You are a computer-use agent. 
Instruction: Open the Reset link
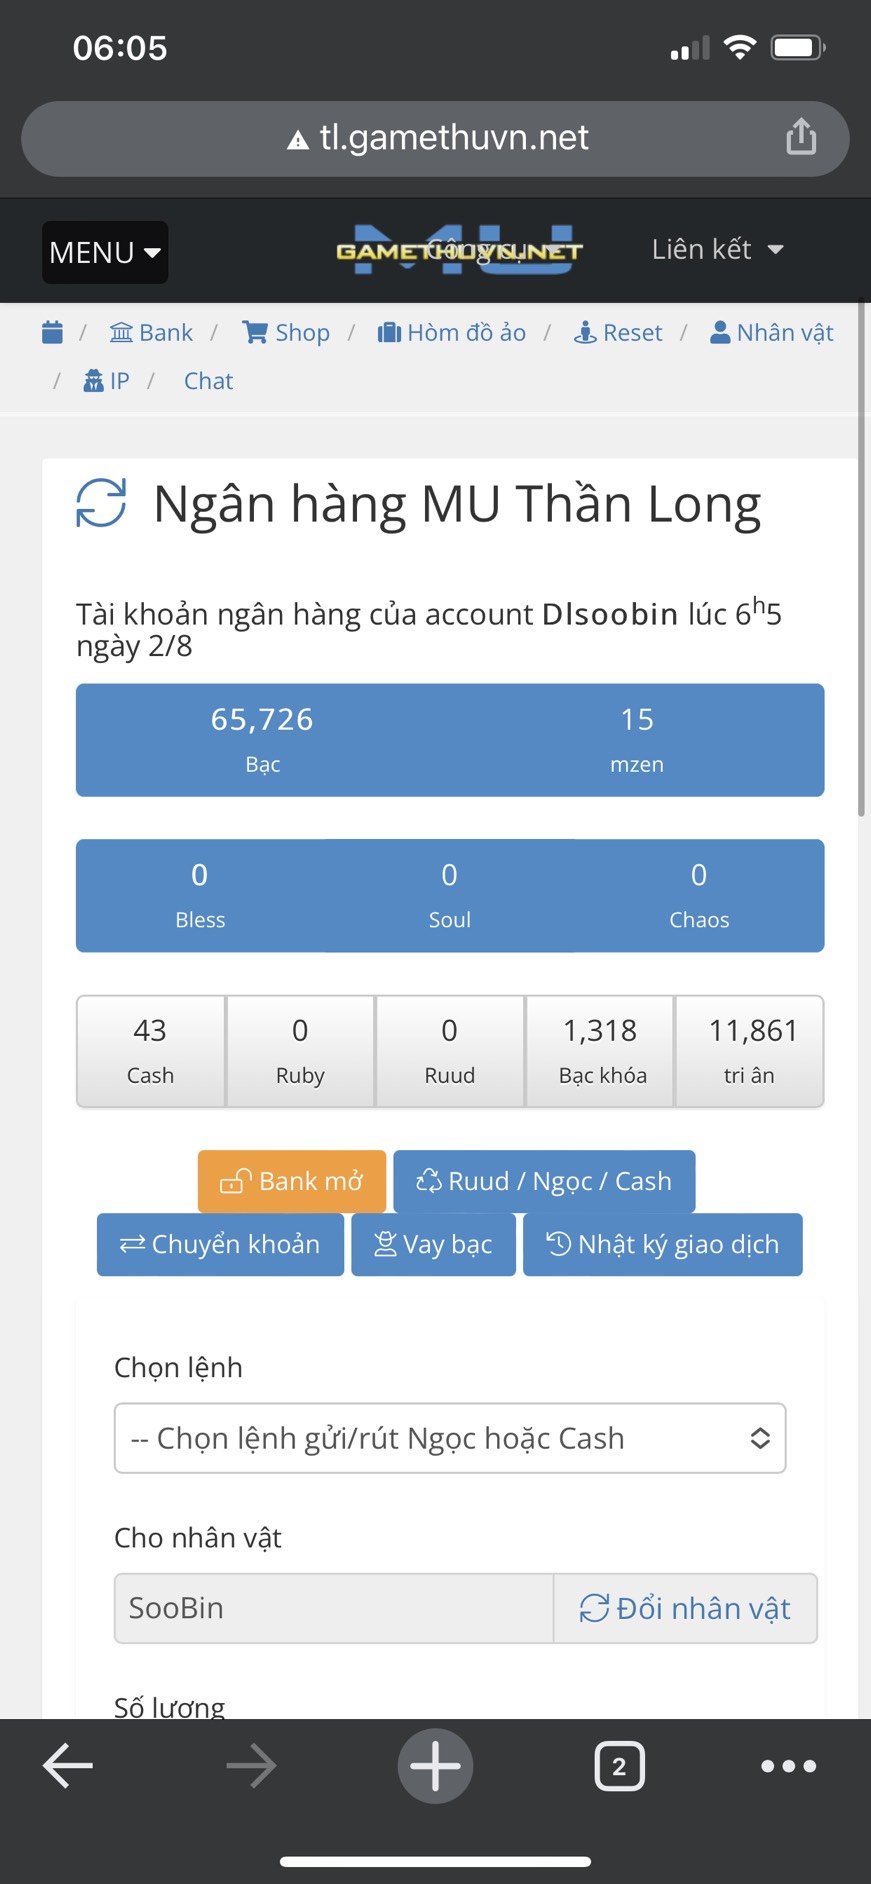pos(619,332)
